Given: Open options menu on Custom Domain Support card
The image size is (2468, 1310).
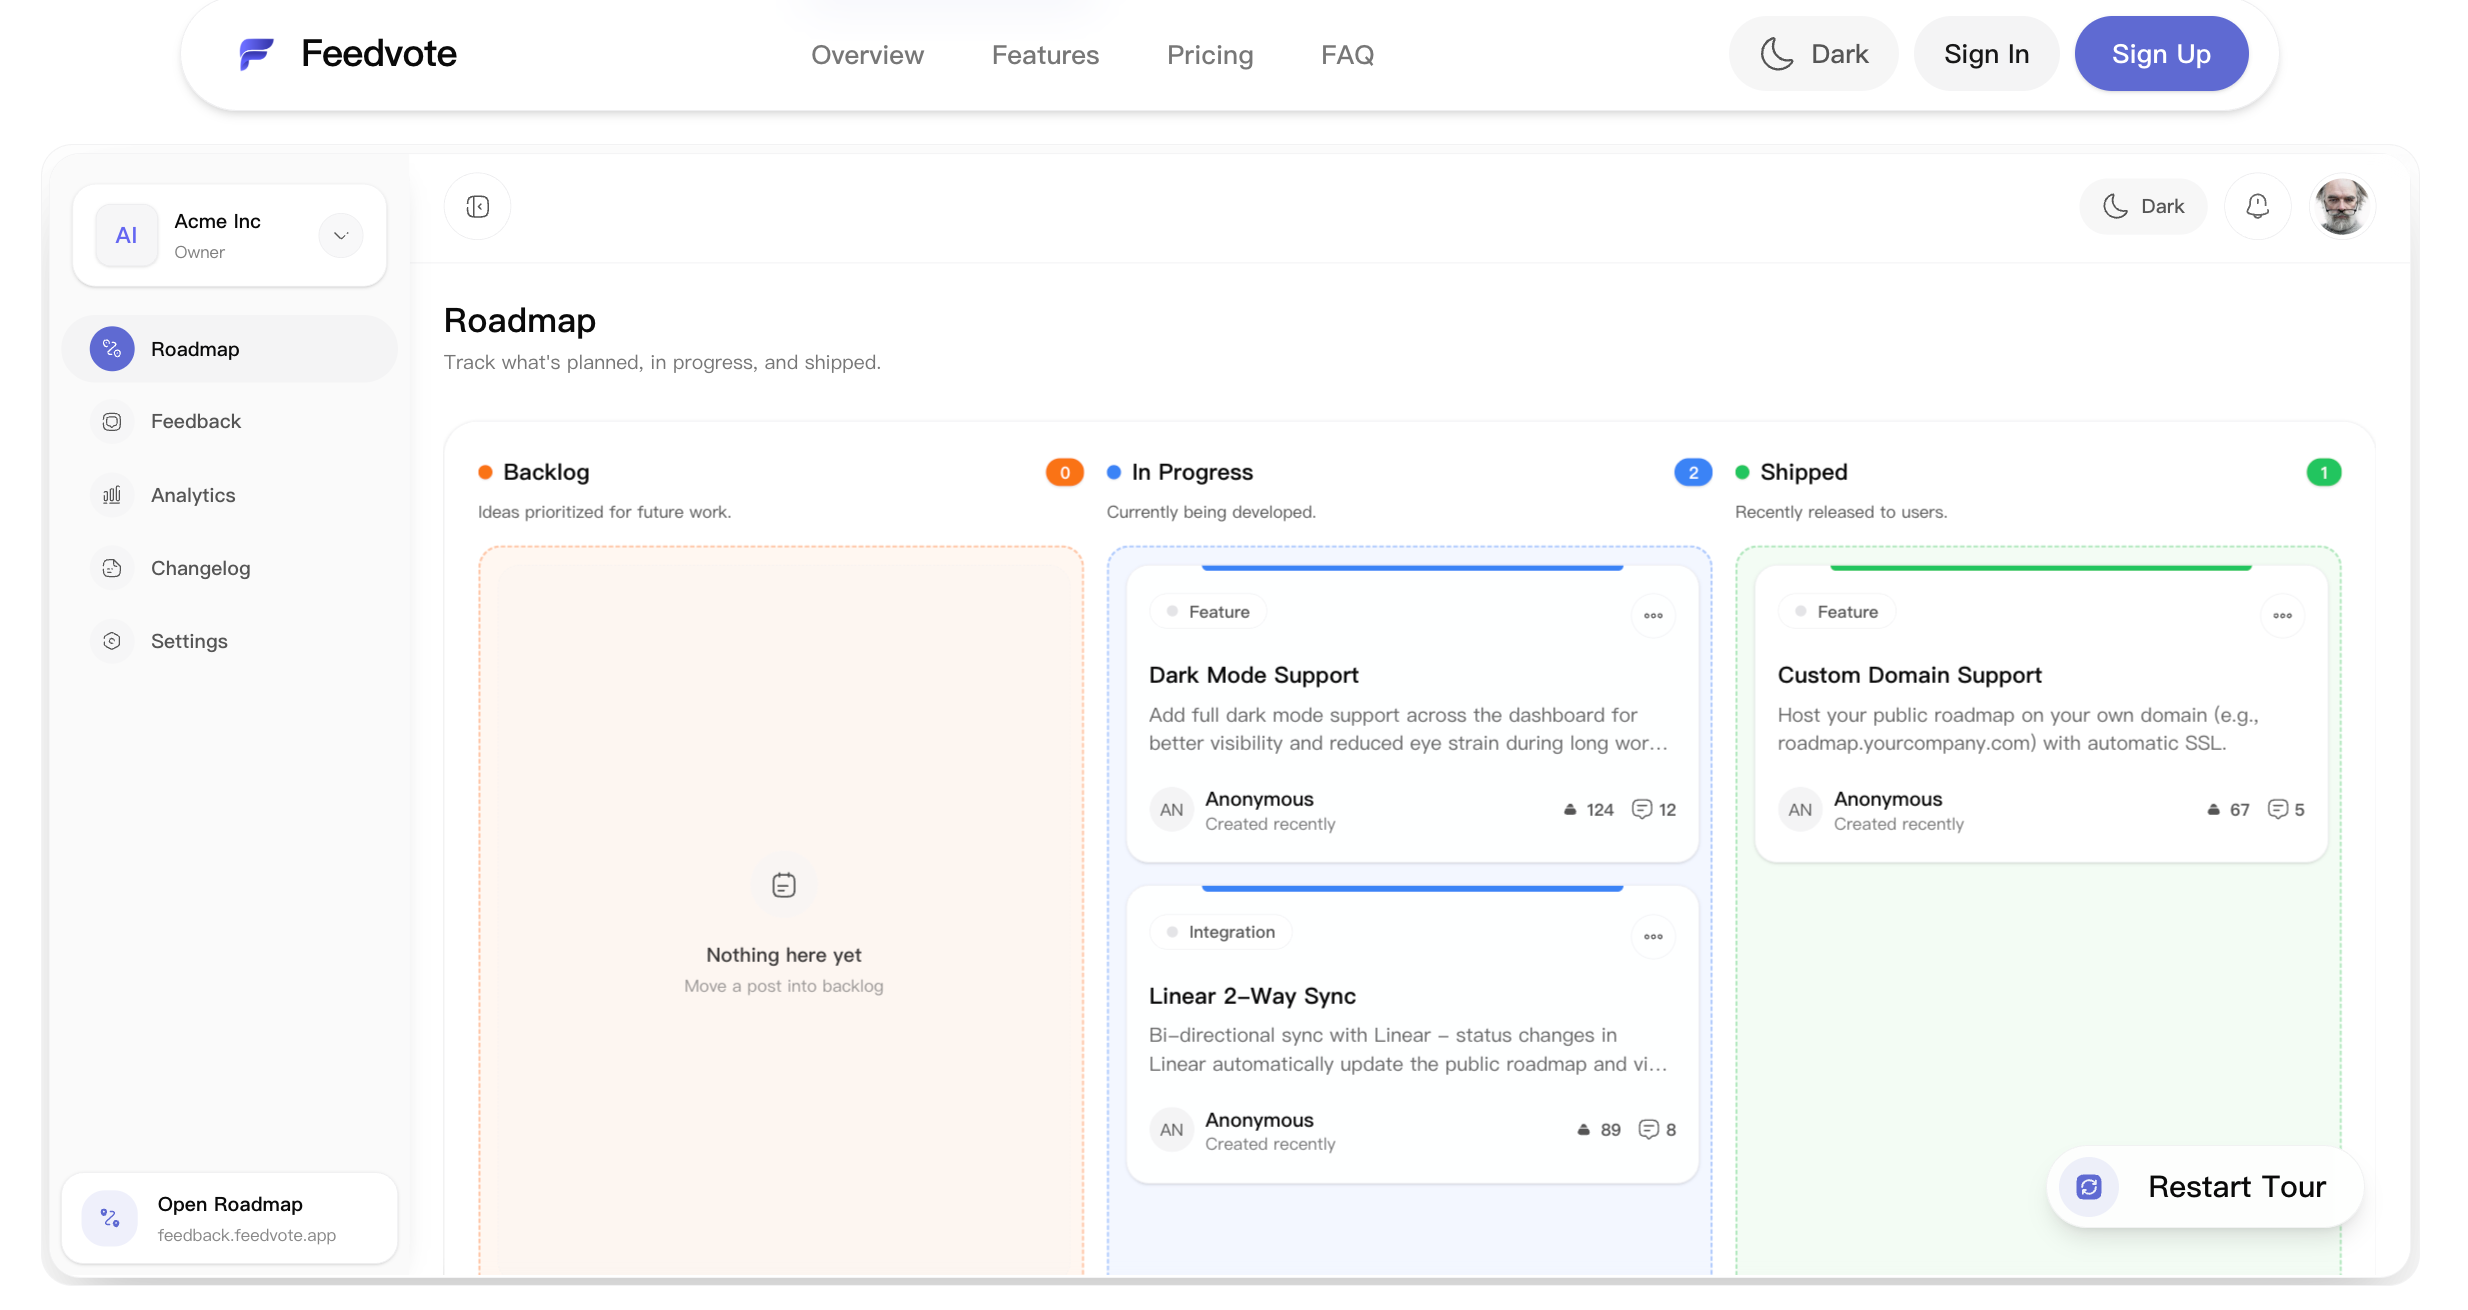Looking at the screenshot, I should 2282,616.
